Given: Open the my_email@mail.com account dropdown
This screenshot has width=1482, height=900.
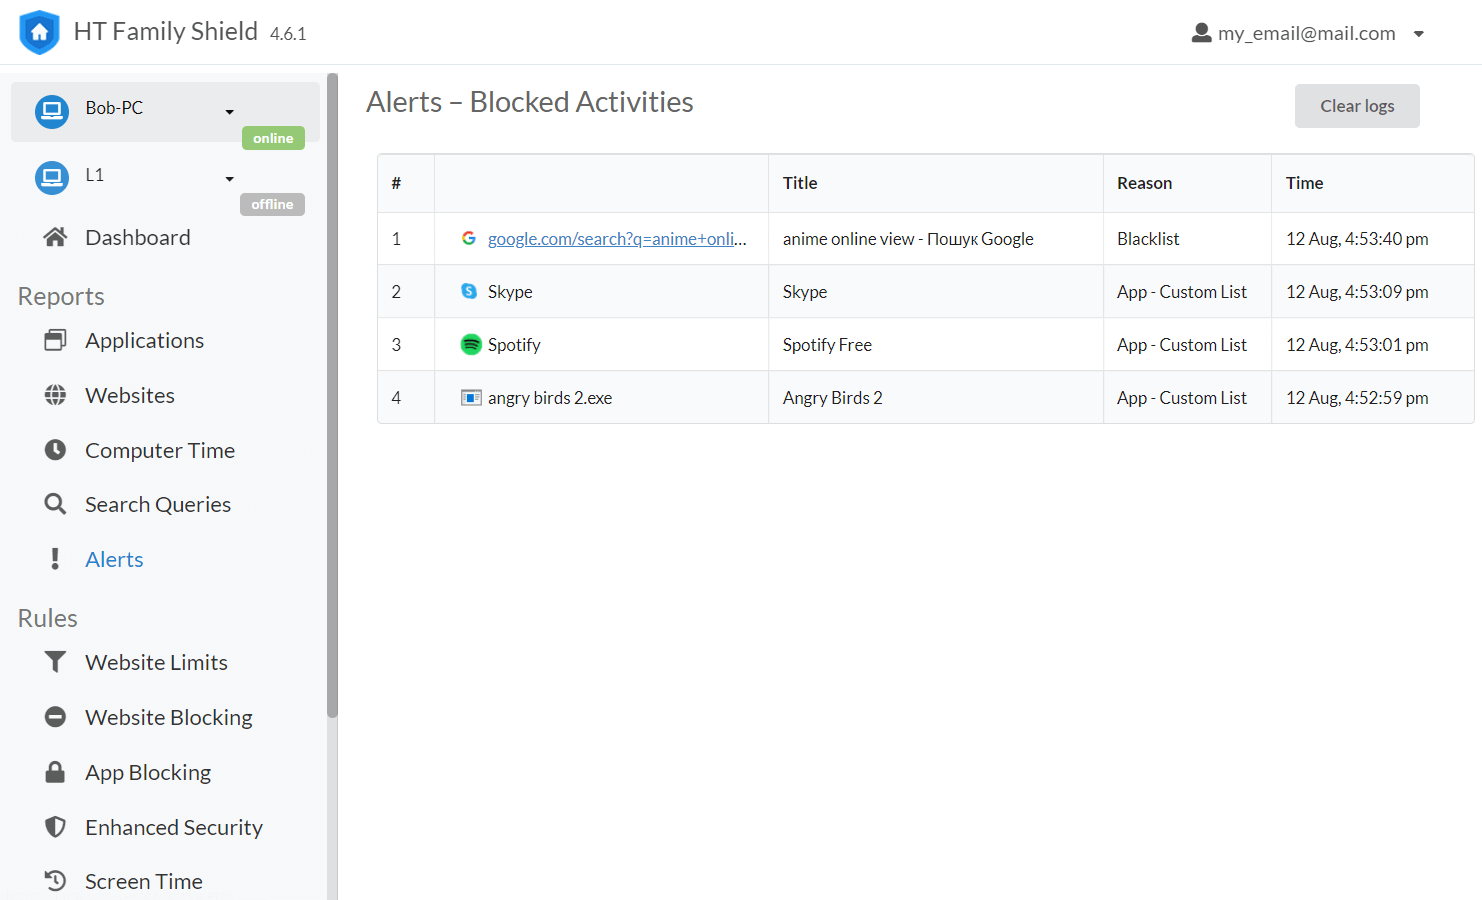Looking at the screenshot, I should pyautogui.click(x=1418, y=34).
